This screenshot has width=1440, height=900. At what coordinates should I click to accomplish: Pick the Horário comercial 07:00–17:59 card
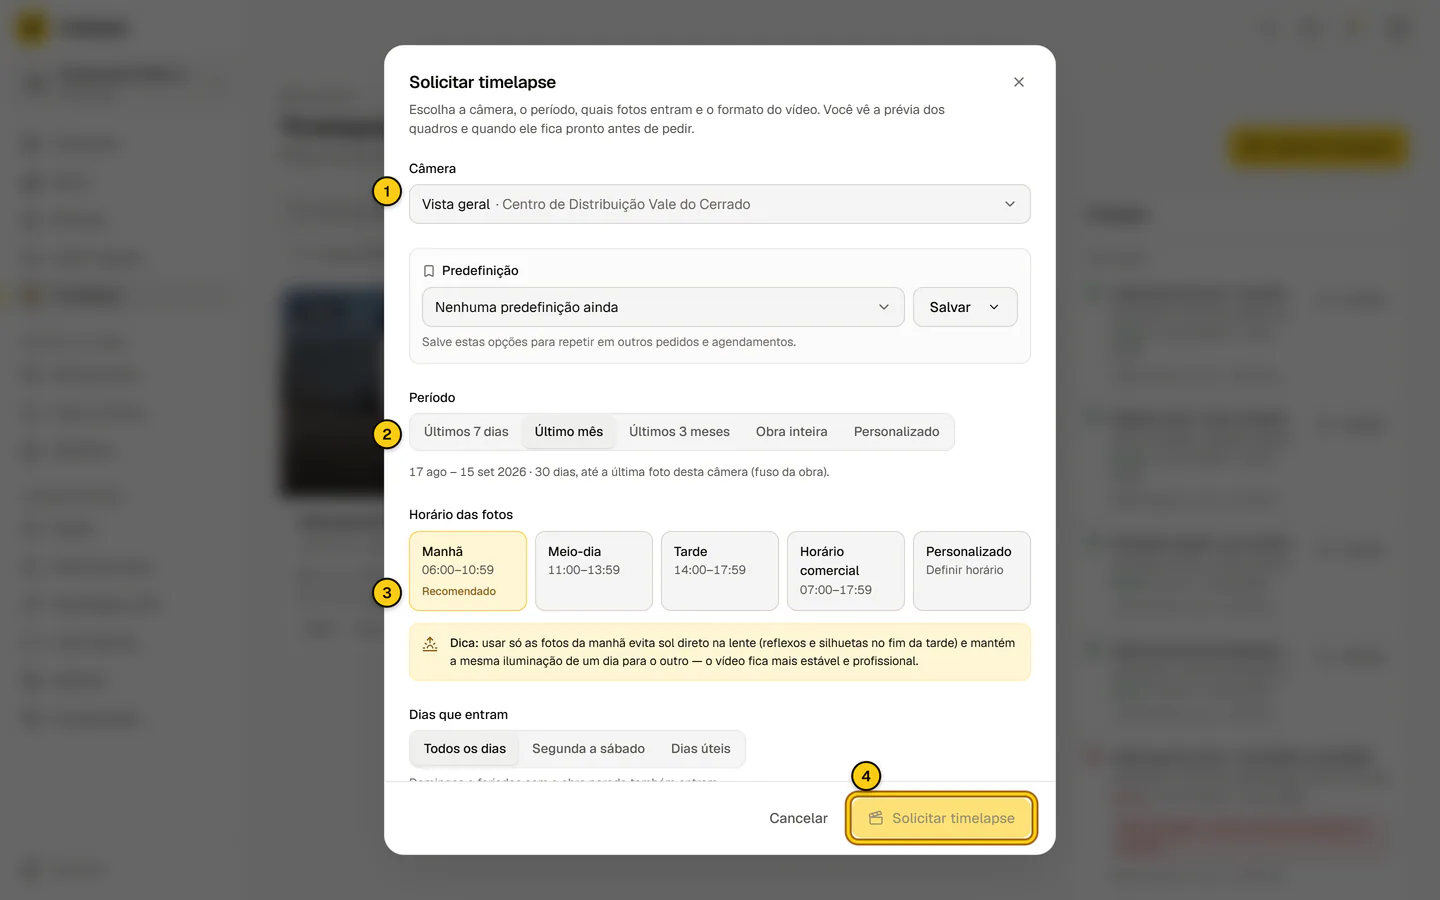846,571
